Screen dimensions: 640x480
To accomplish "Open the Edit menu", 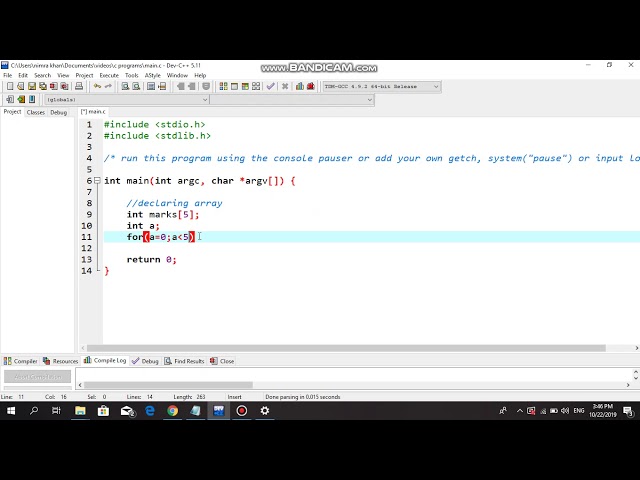I will point(23,76).
